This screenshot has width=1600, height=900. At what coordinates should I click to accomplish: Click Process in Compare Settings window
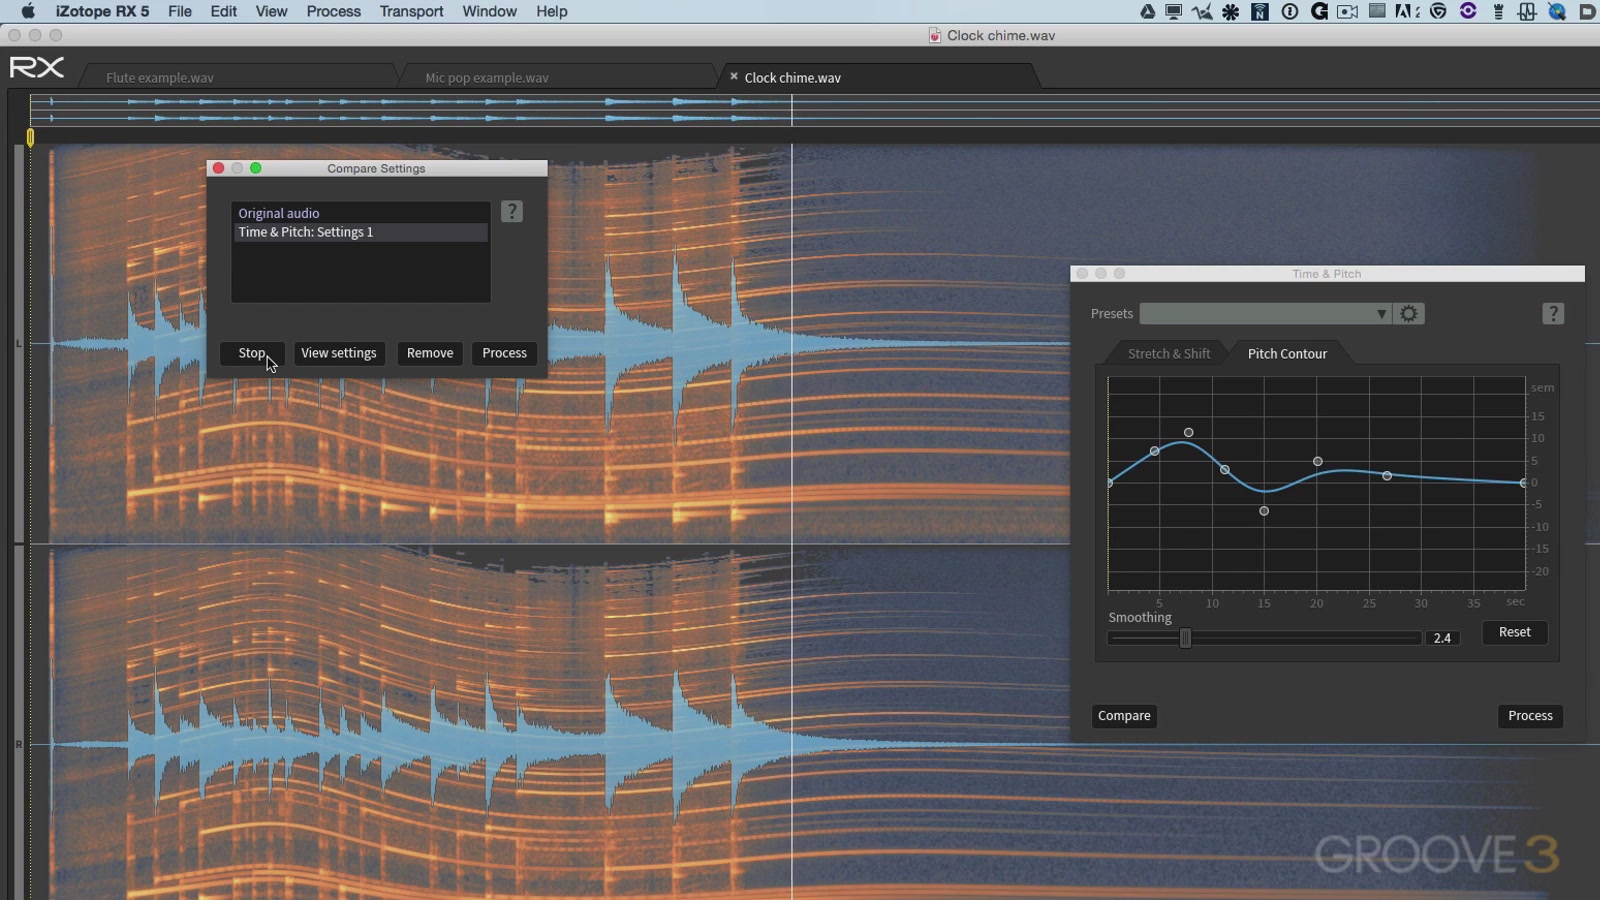click(504, 353)
